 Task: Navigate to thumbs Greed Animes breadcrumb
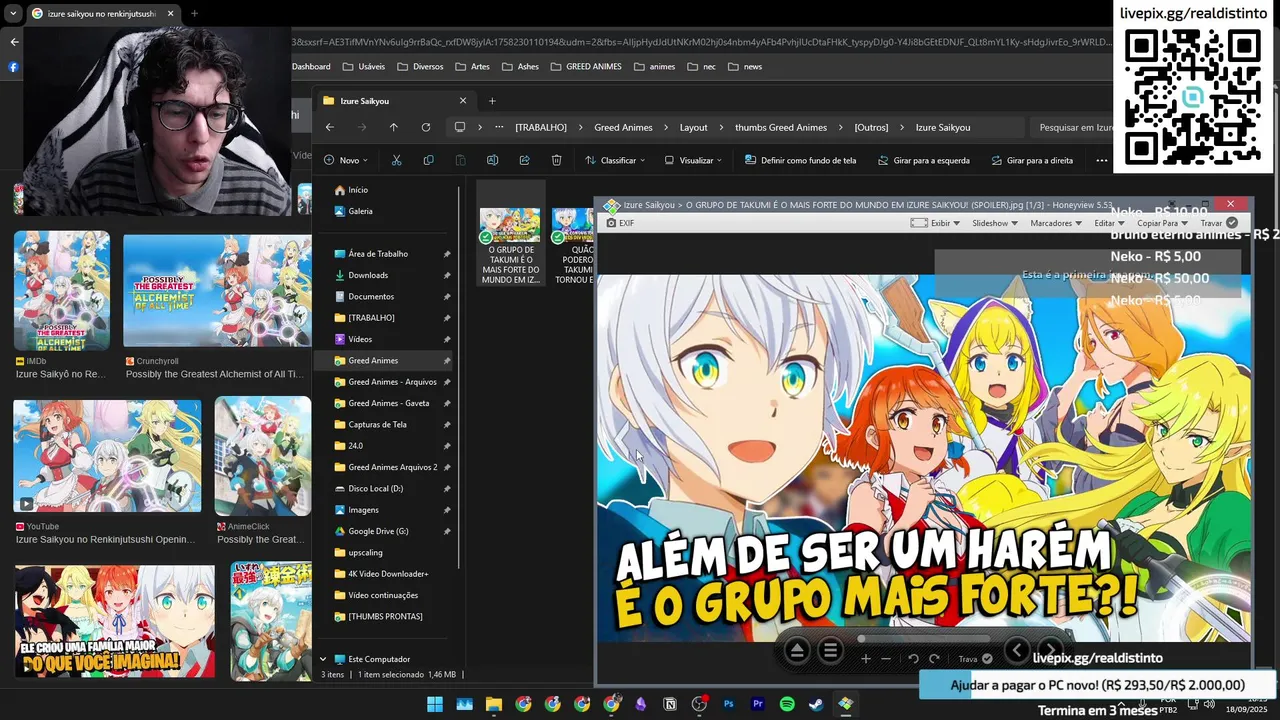(x=781, y=127)
